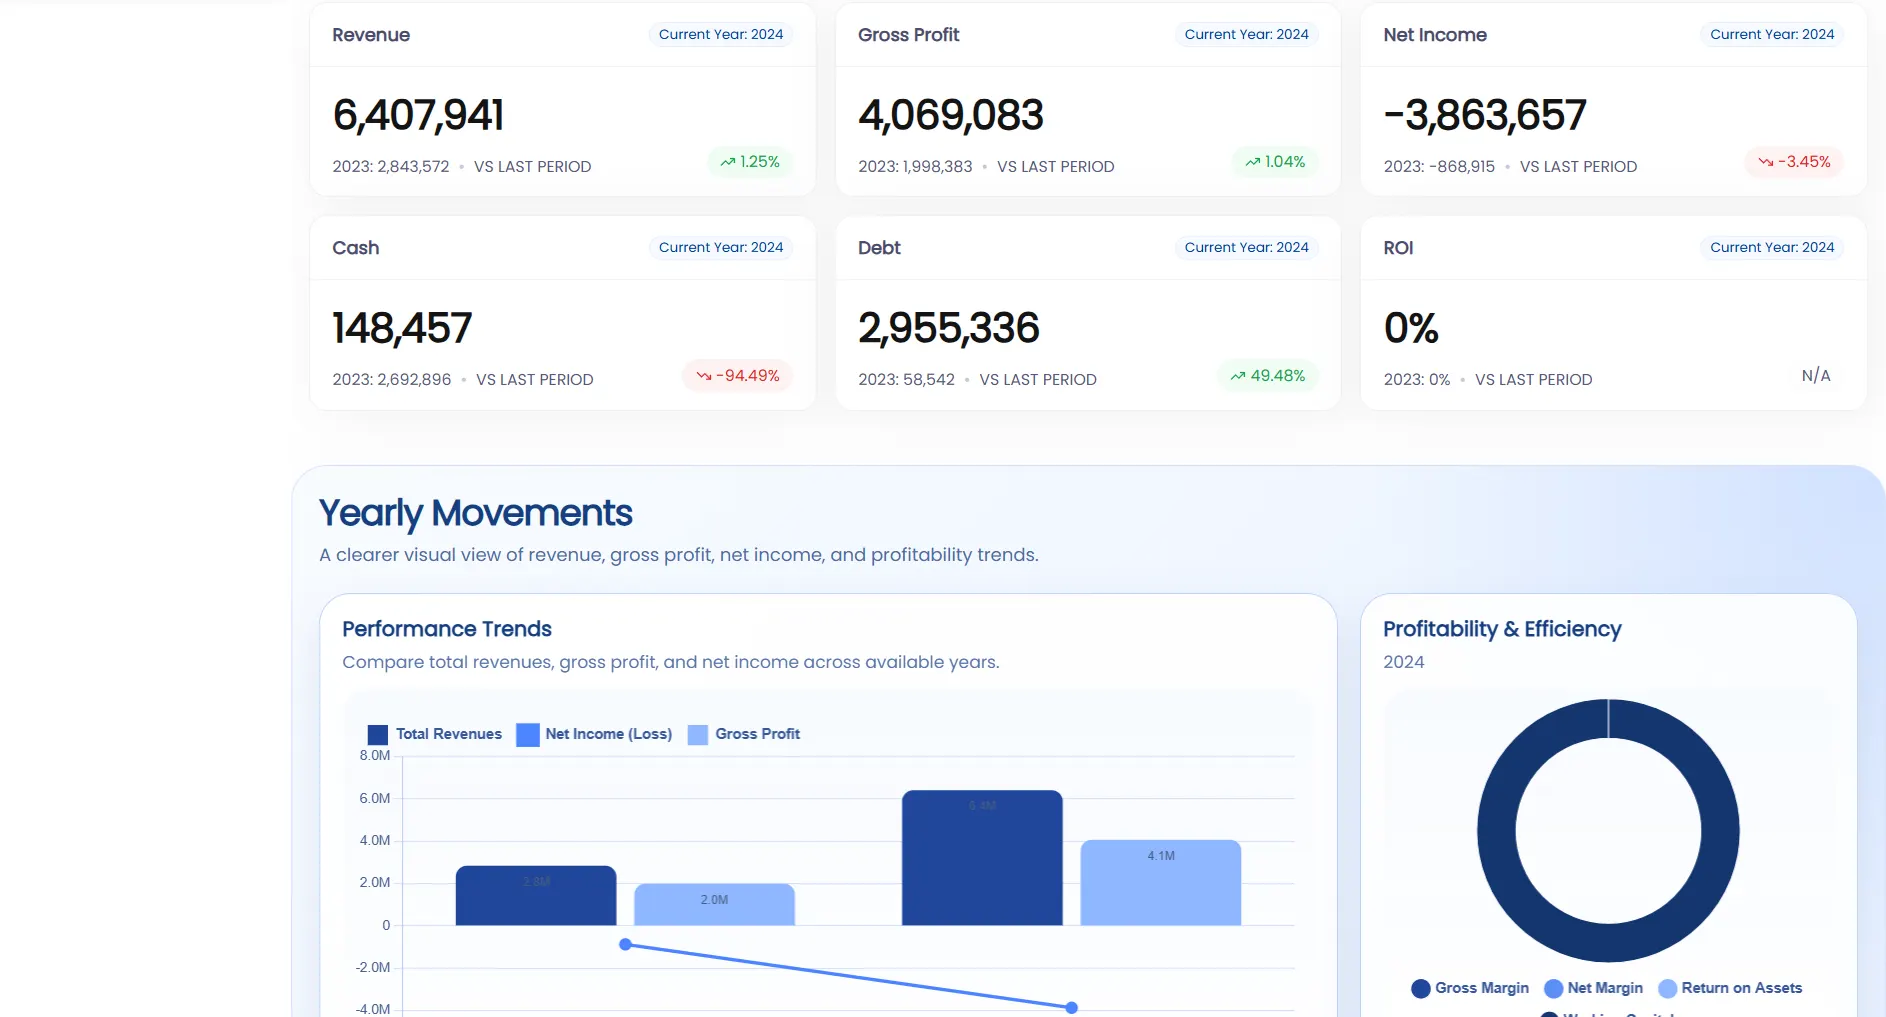Select the light blue bar labeled 4.1M
The width and height of the screenshot is (1886, 1017).
[1161, 883]
